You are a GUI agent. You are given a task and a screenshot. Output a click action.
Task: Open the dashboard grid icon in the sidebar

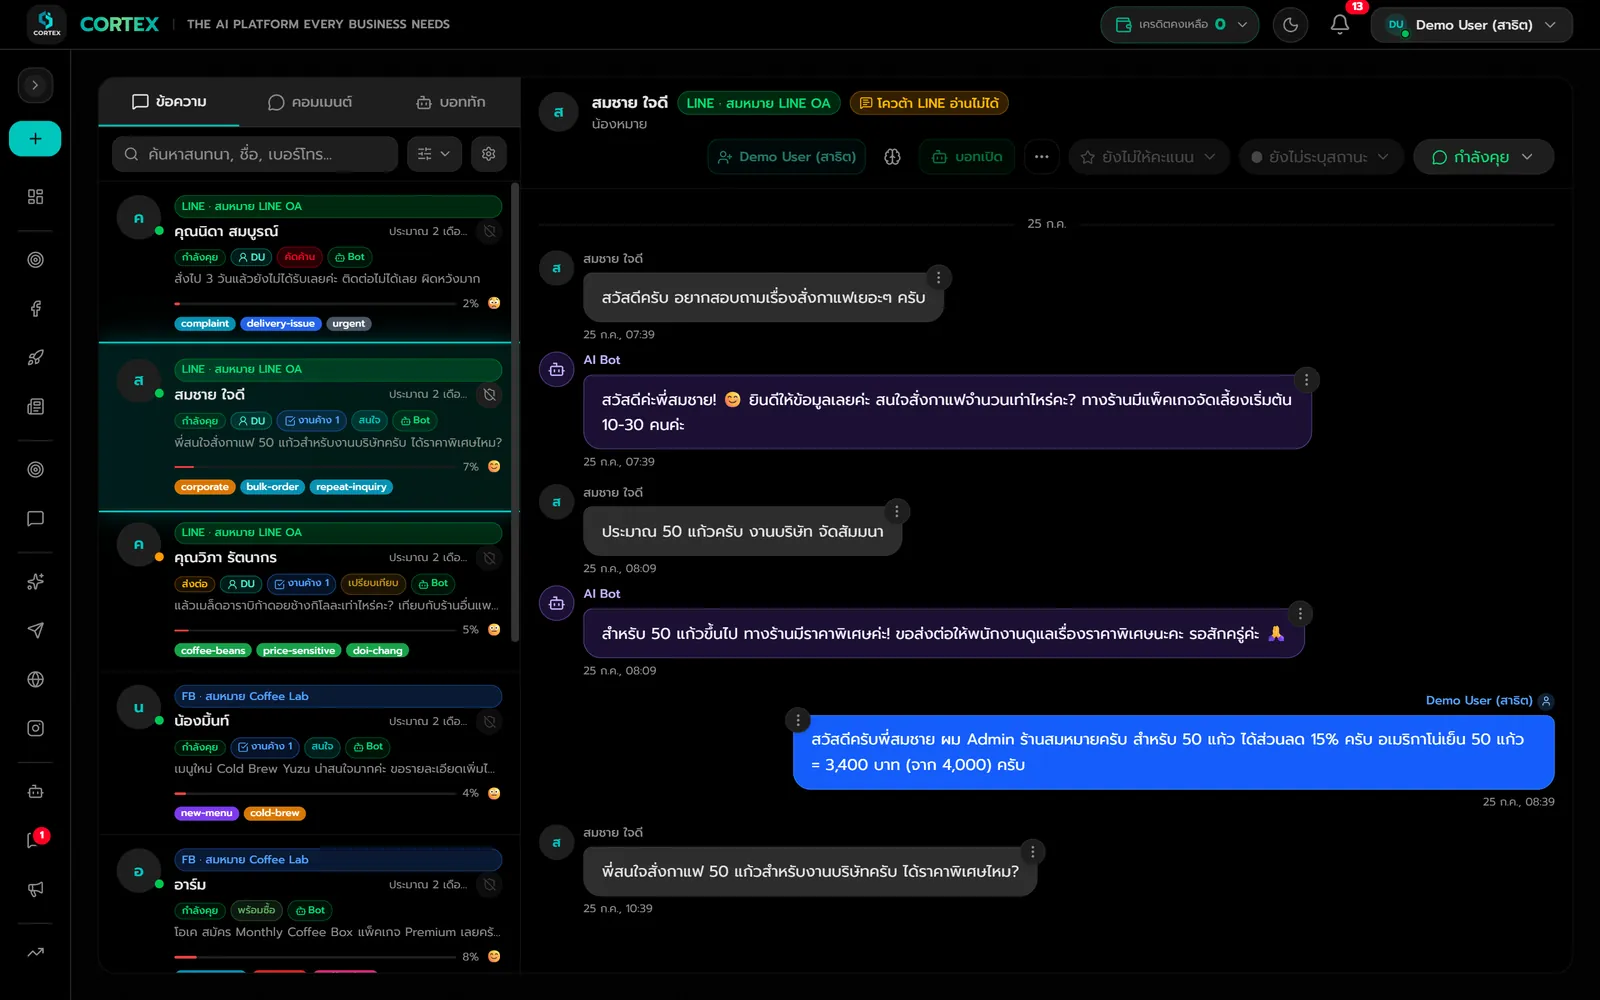35,197
